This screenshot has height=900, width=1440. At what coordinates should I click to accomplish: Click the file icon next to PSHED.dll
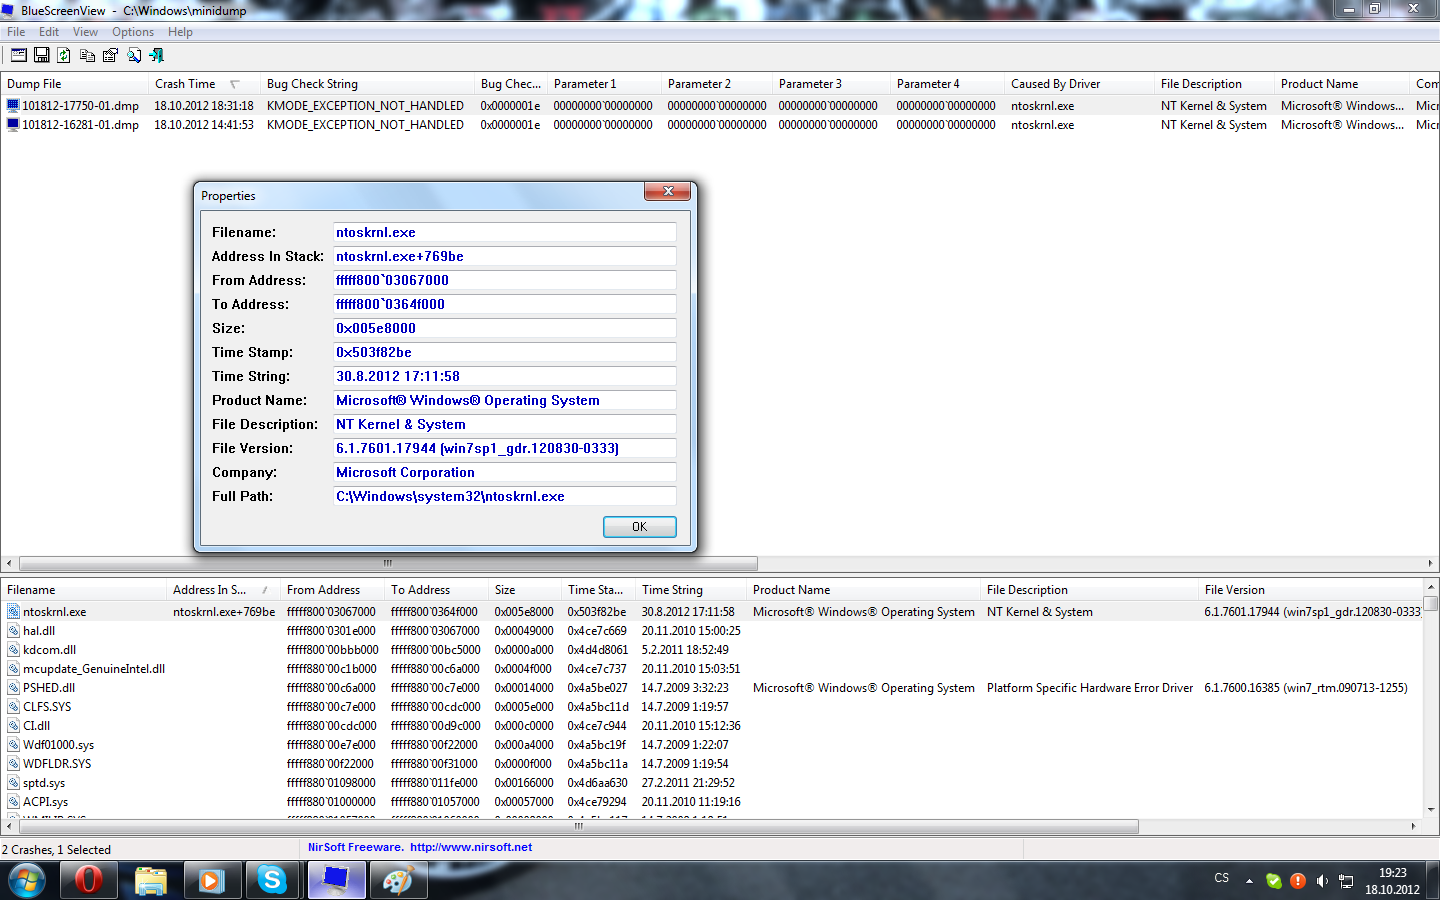[x=13, y=688]
